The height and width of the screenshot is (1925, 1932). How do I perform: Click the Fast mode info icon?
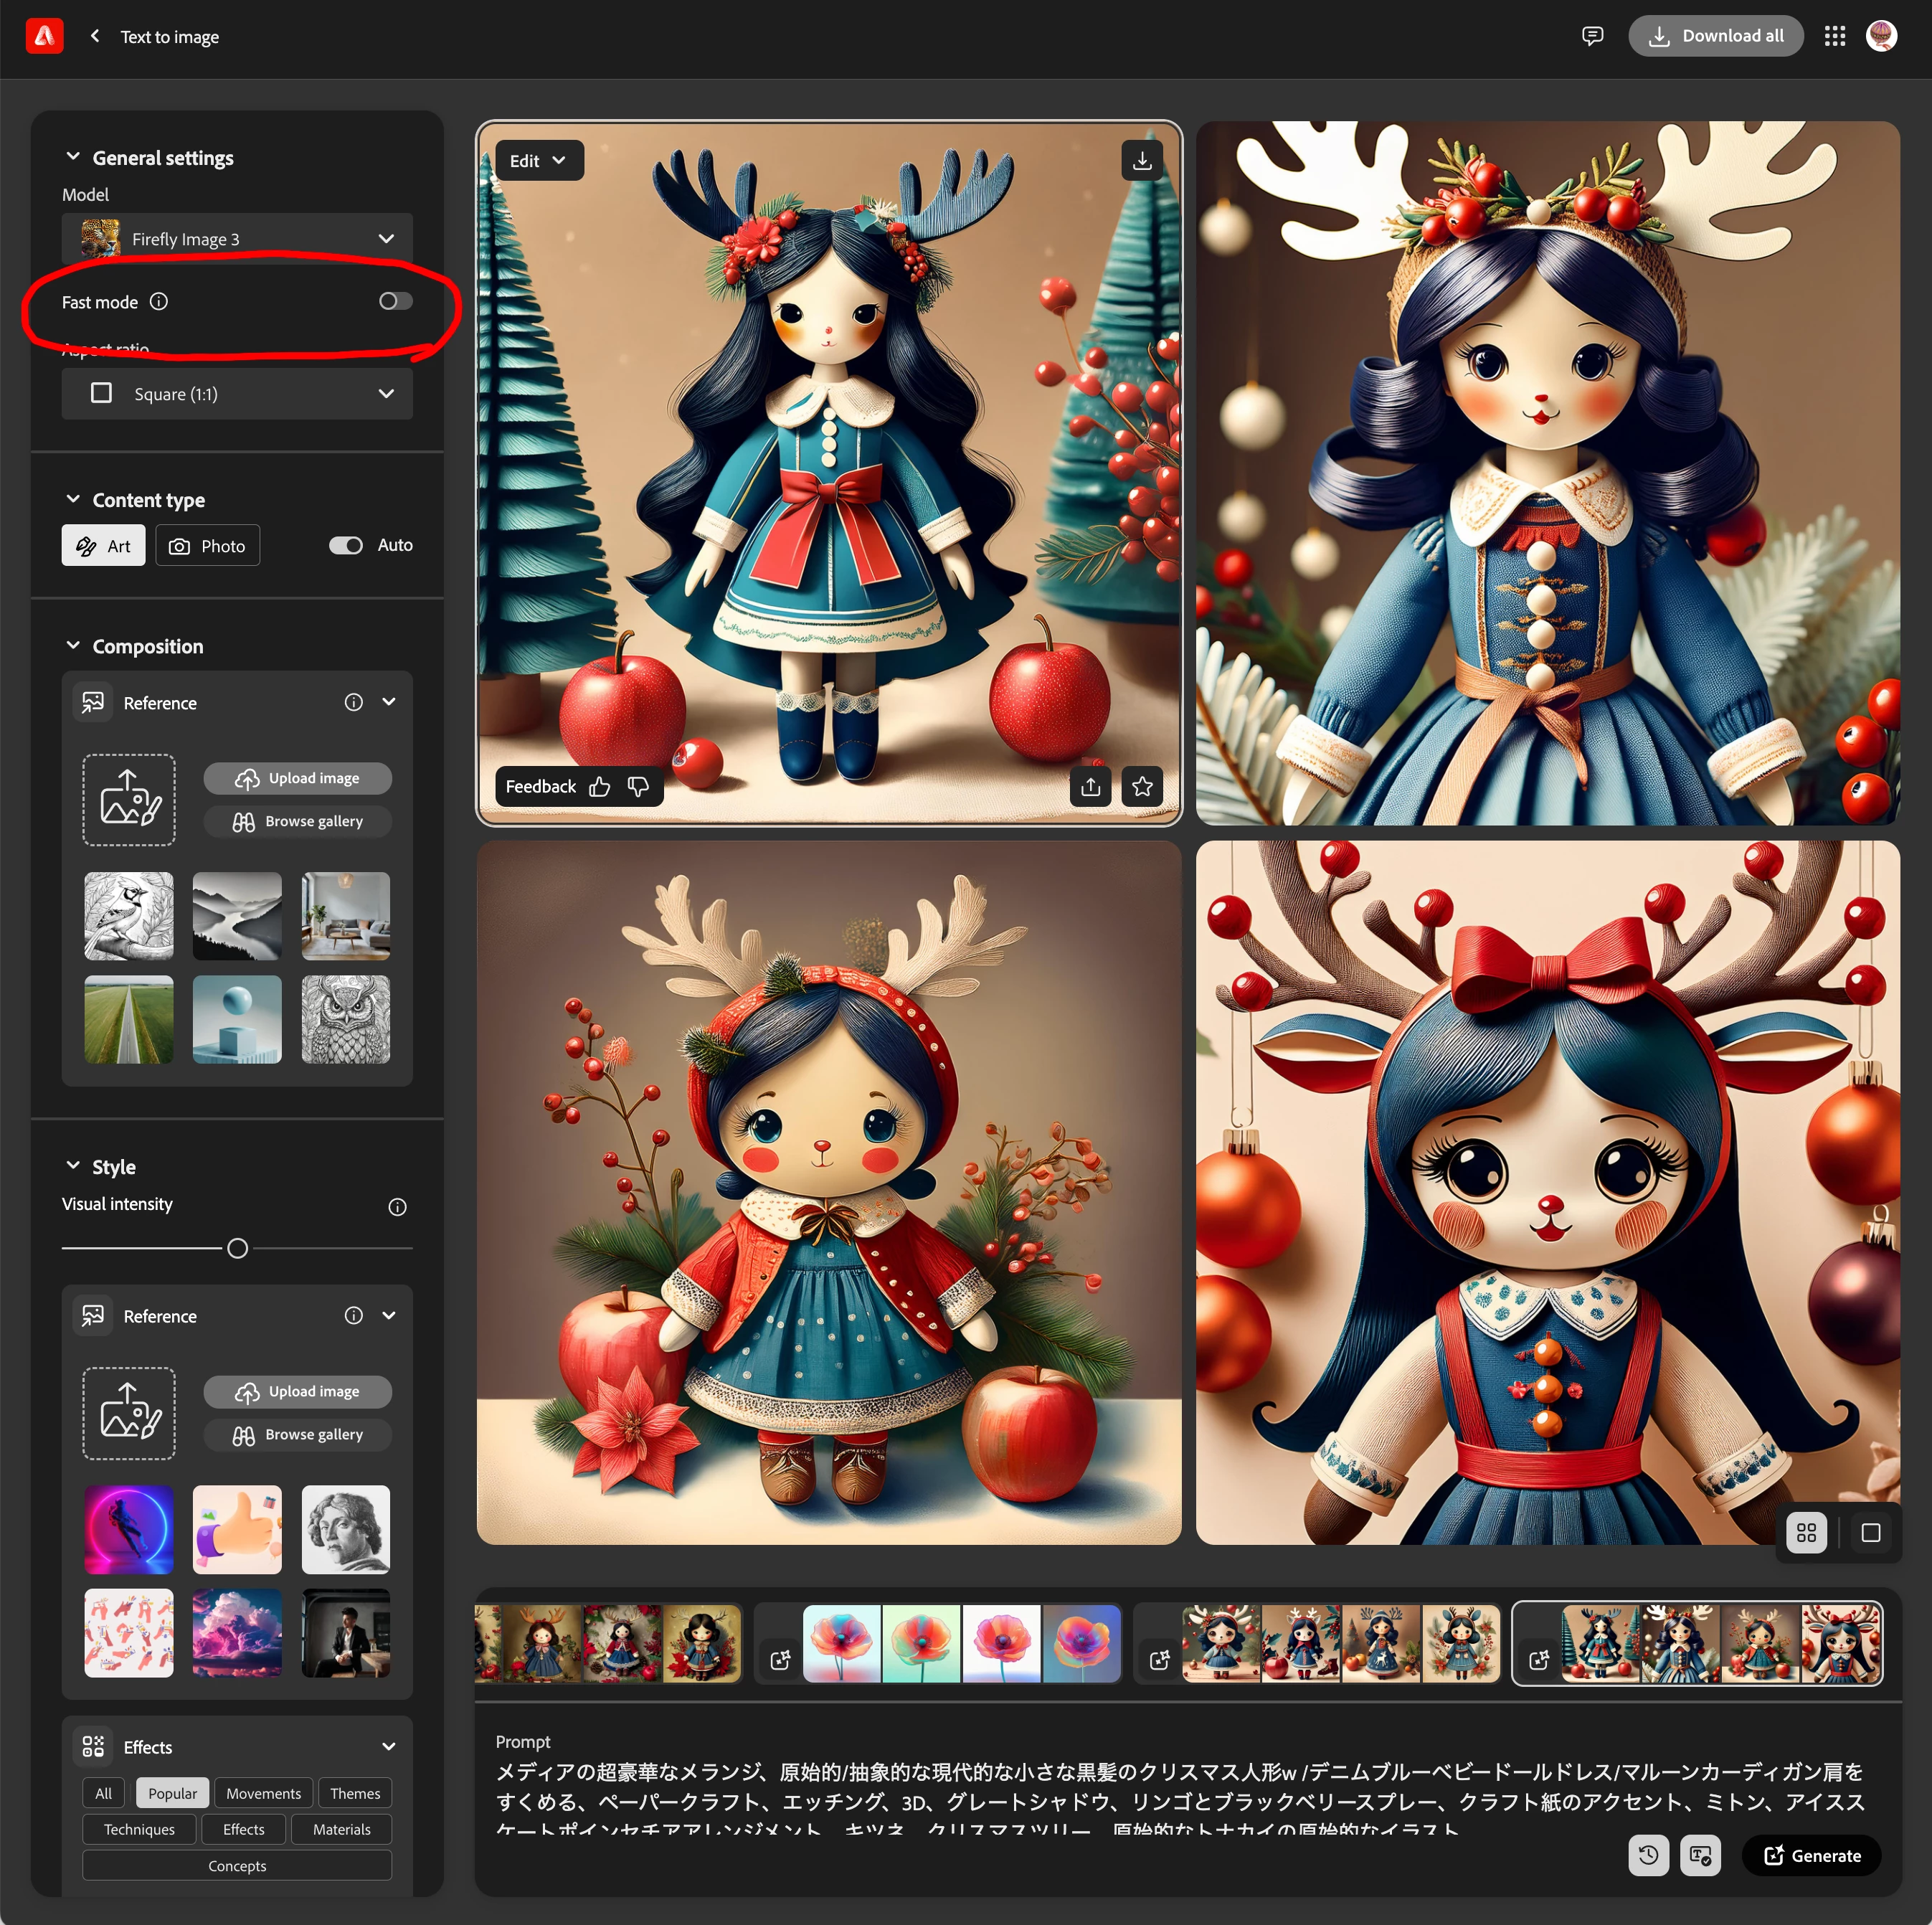tap(159, 302)
